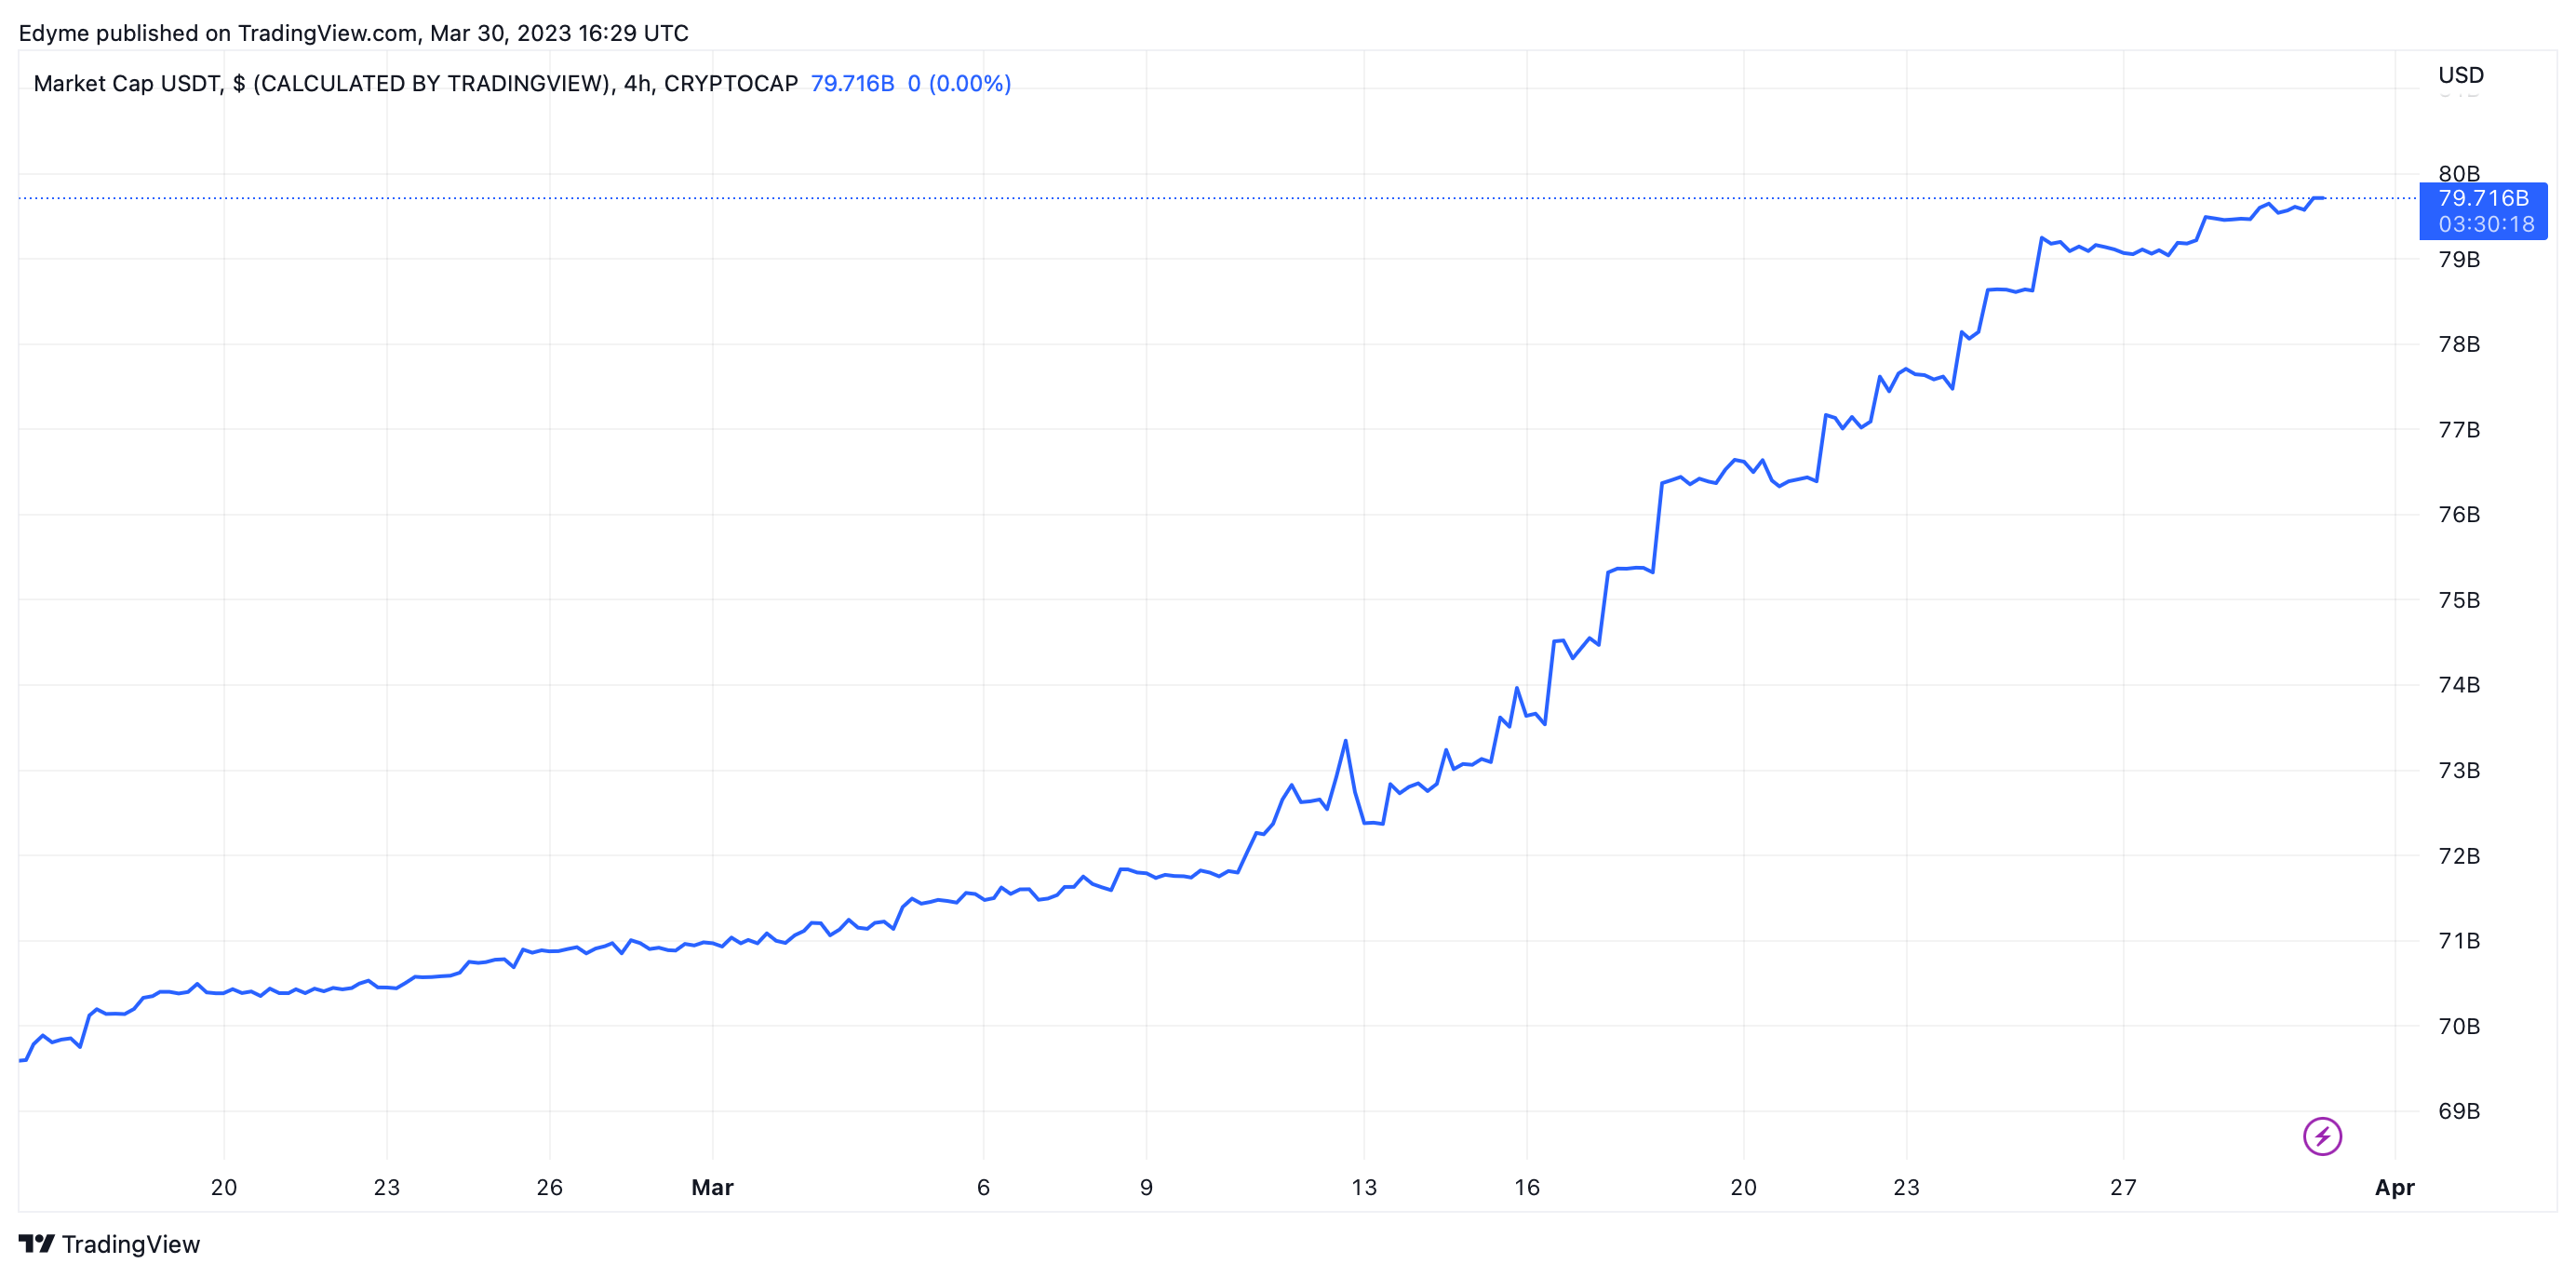This screenshot has width=2576, height=1277.
Task: Click the 26 date label on the time axis
Action: pos(549,1187)
